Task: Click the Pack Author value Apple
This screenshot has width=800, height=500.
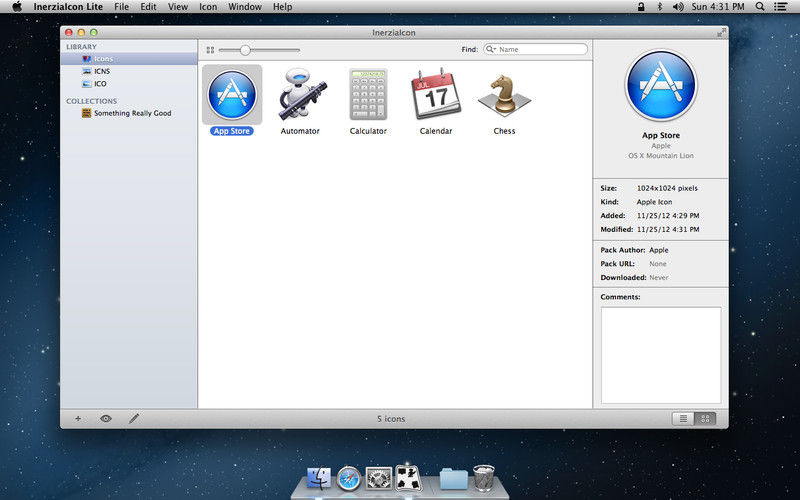Action: [659, 250]
